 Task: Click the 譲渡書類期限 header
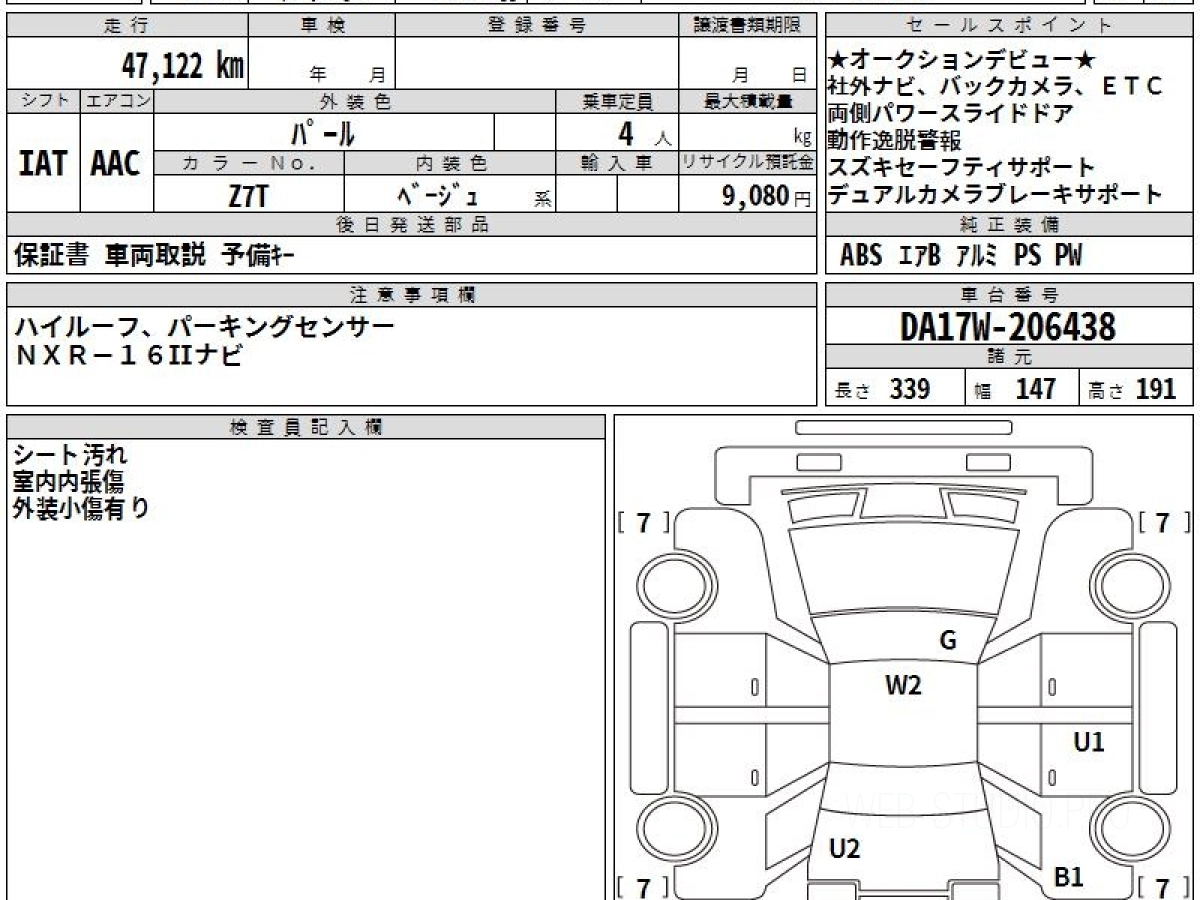tap(748, 26)
